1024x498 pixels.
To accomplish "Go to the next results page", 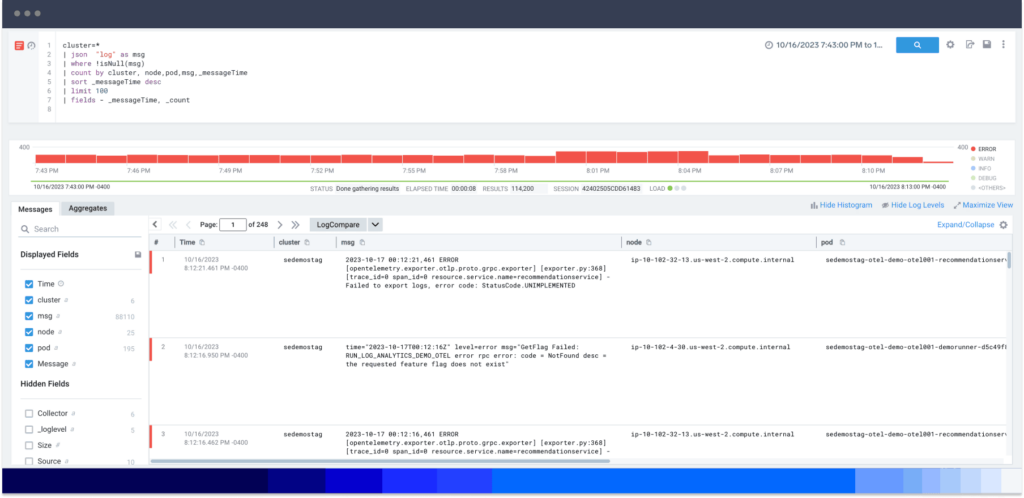I will pos(280,225).
